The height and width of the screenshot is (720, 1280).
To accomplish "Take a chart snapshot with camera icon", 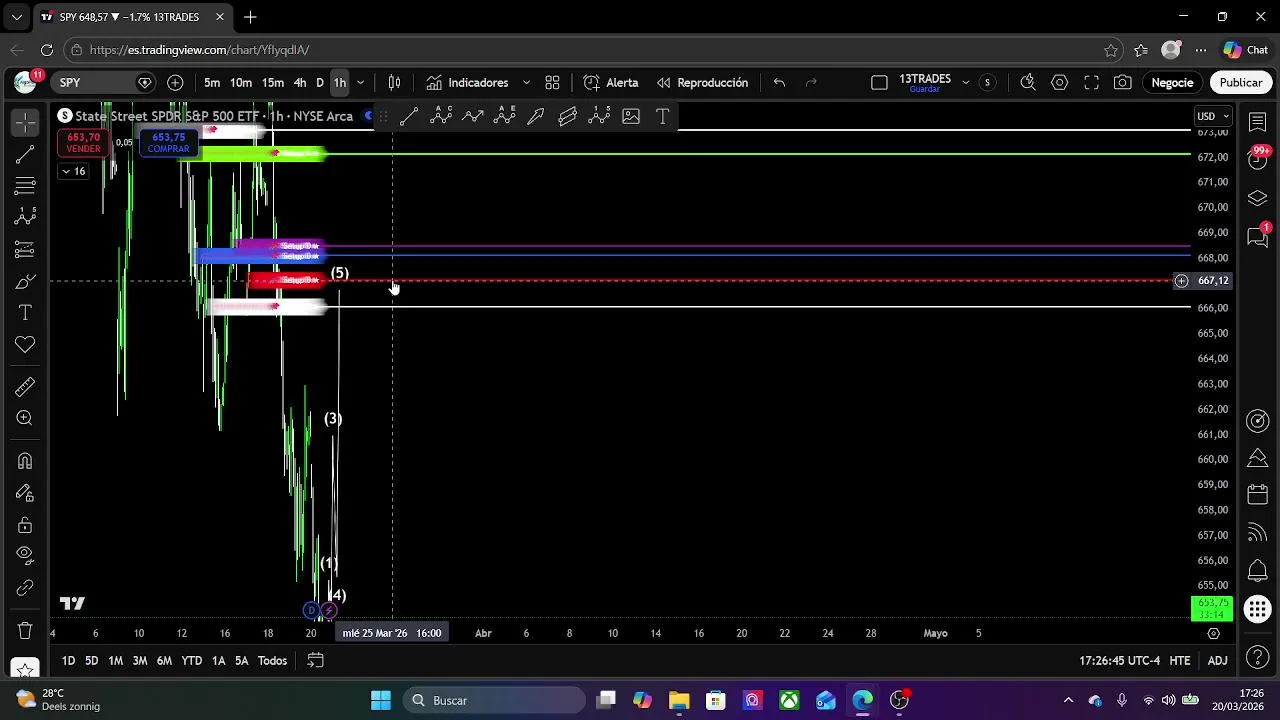I will (x=1123, y=83).
